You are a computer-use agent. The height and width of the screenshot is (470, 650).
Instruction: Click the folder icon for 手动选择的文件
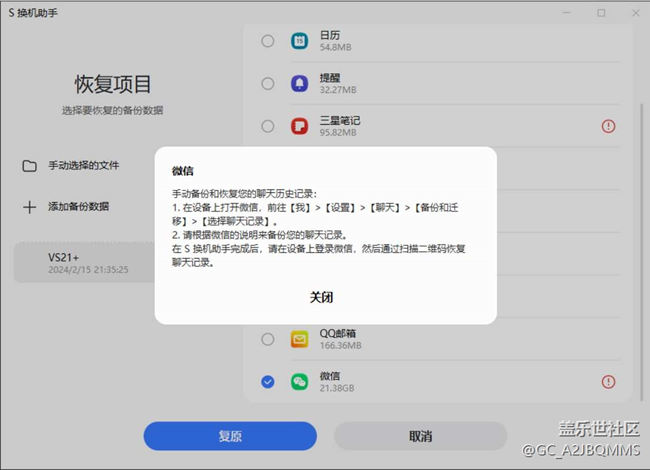coord(29,165)
